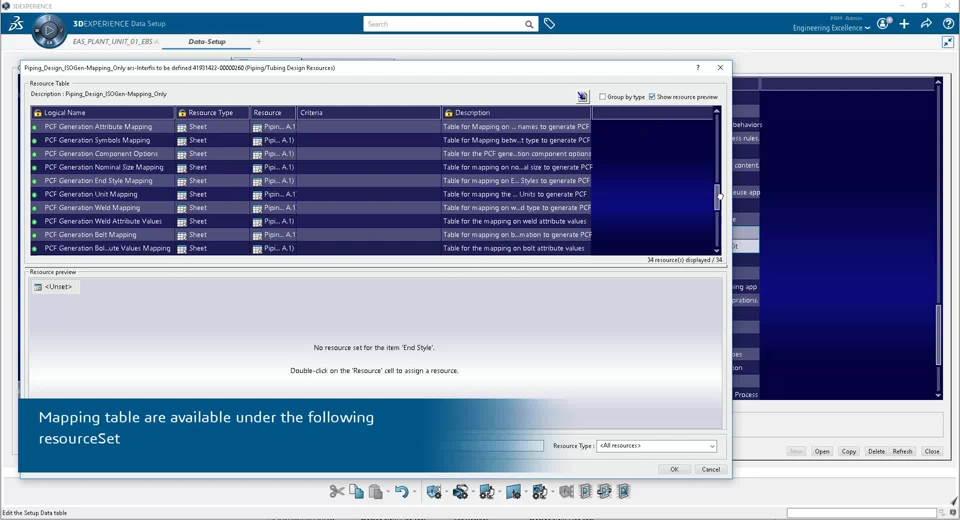960x520 pixels.
Task: Click the Sheet icon in PCF Generation Unit Mapping row
Action: [182, 195]
